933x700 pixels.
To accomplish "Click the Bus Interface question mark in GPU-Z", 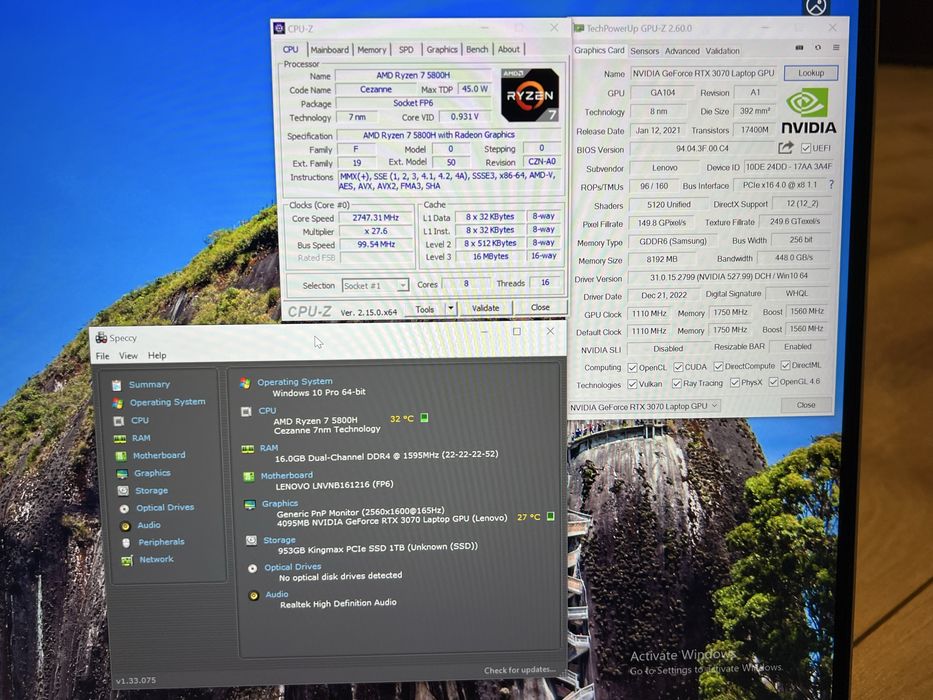I will click(x=831, y=185).
